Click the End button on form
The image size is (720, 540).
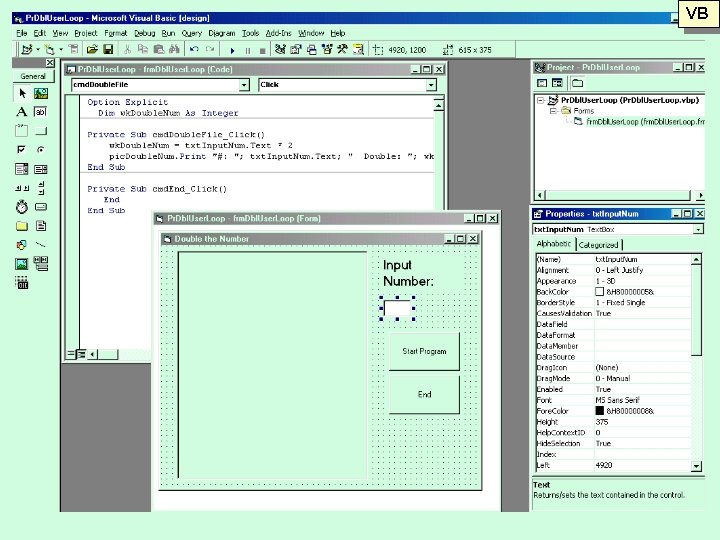424,394
